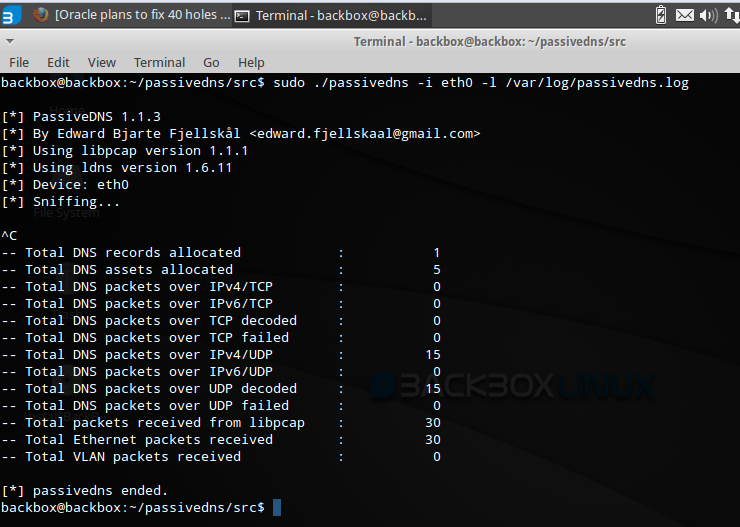The image size is (740, 527).
Task: Click the ldns version 1.6.11 line
Action: click(117, 167)
